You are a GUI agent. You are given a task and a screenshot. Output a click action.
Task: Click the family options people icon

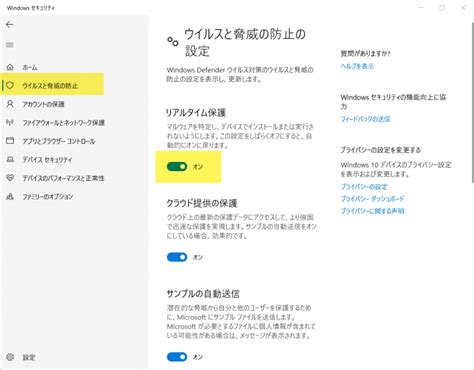[x=10, y=196]
